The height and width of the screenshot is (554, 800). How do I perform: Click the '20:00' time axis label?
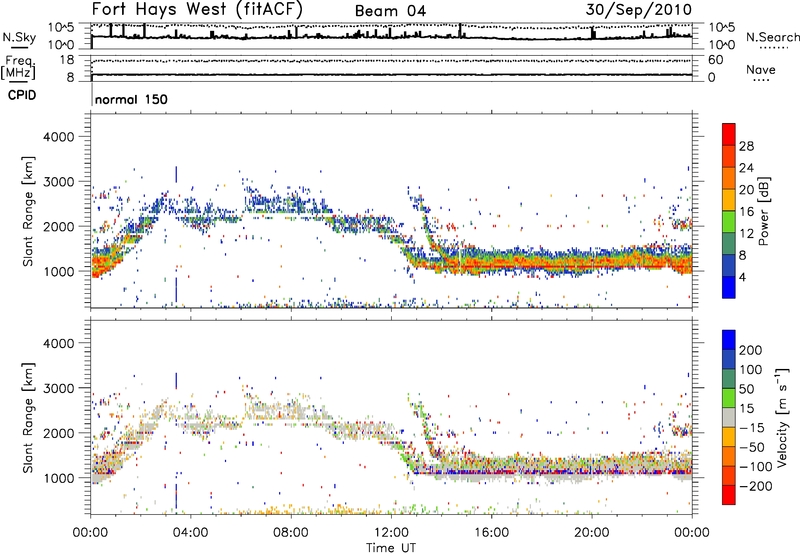click(x=592, y=533)
